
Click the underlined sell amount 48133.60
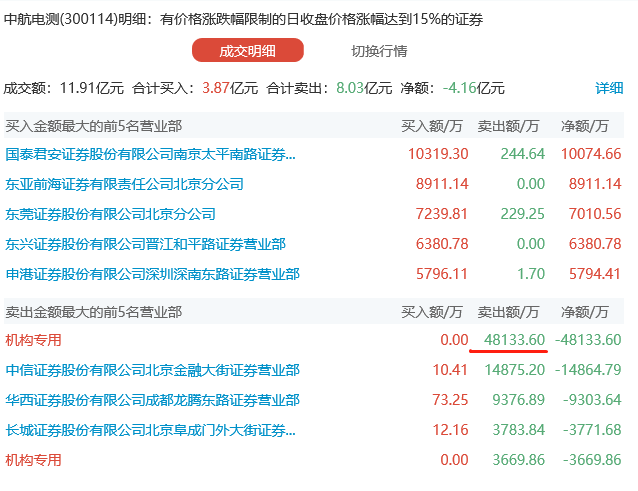point(515,340)
